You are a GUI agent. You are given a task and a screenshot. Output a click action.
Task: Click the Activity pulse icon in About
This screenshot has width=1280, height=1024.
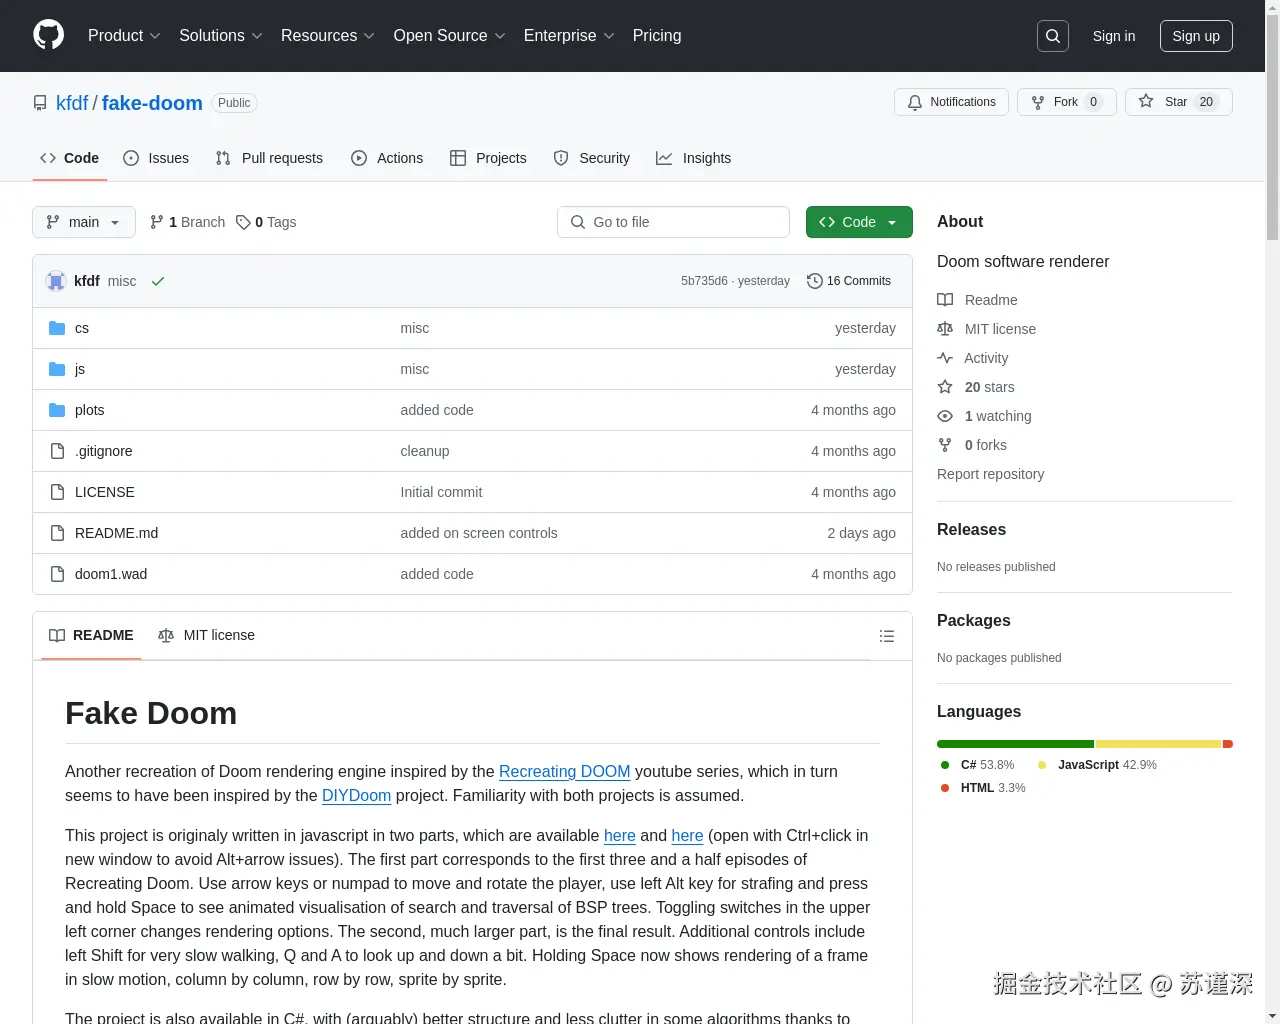[x=945, y=358]
